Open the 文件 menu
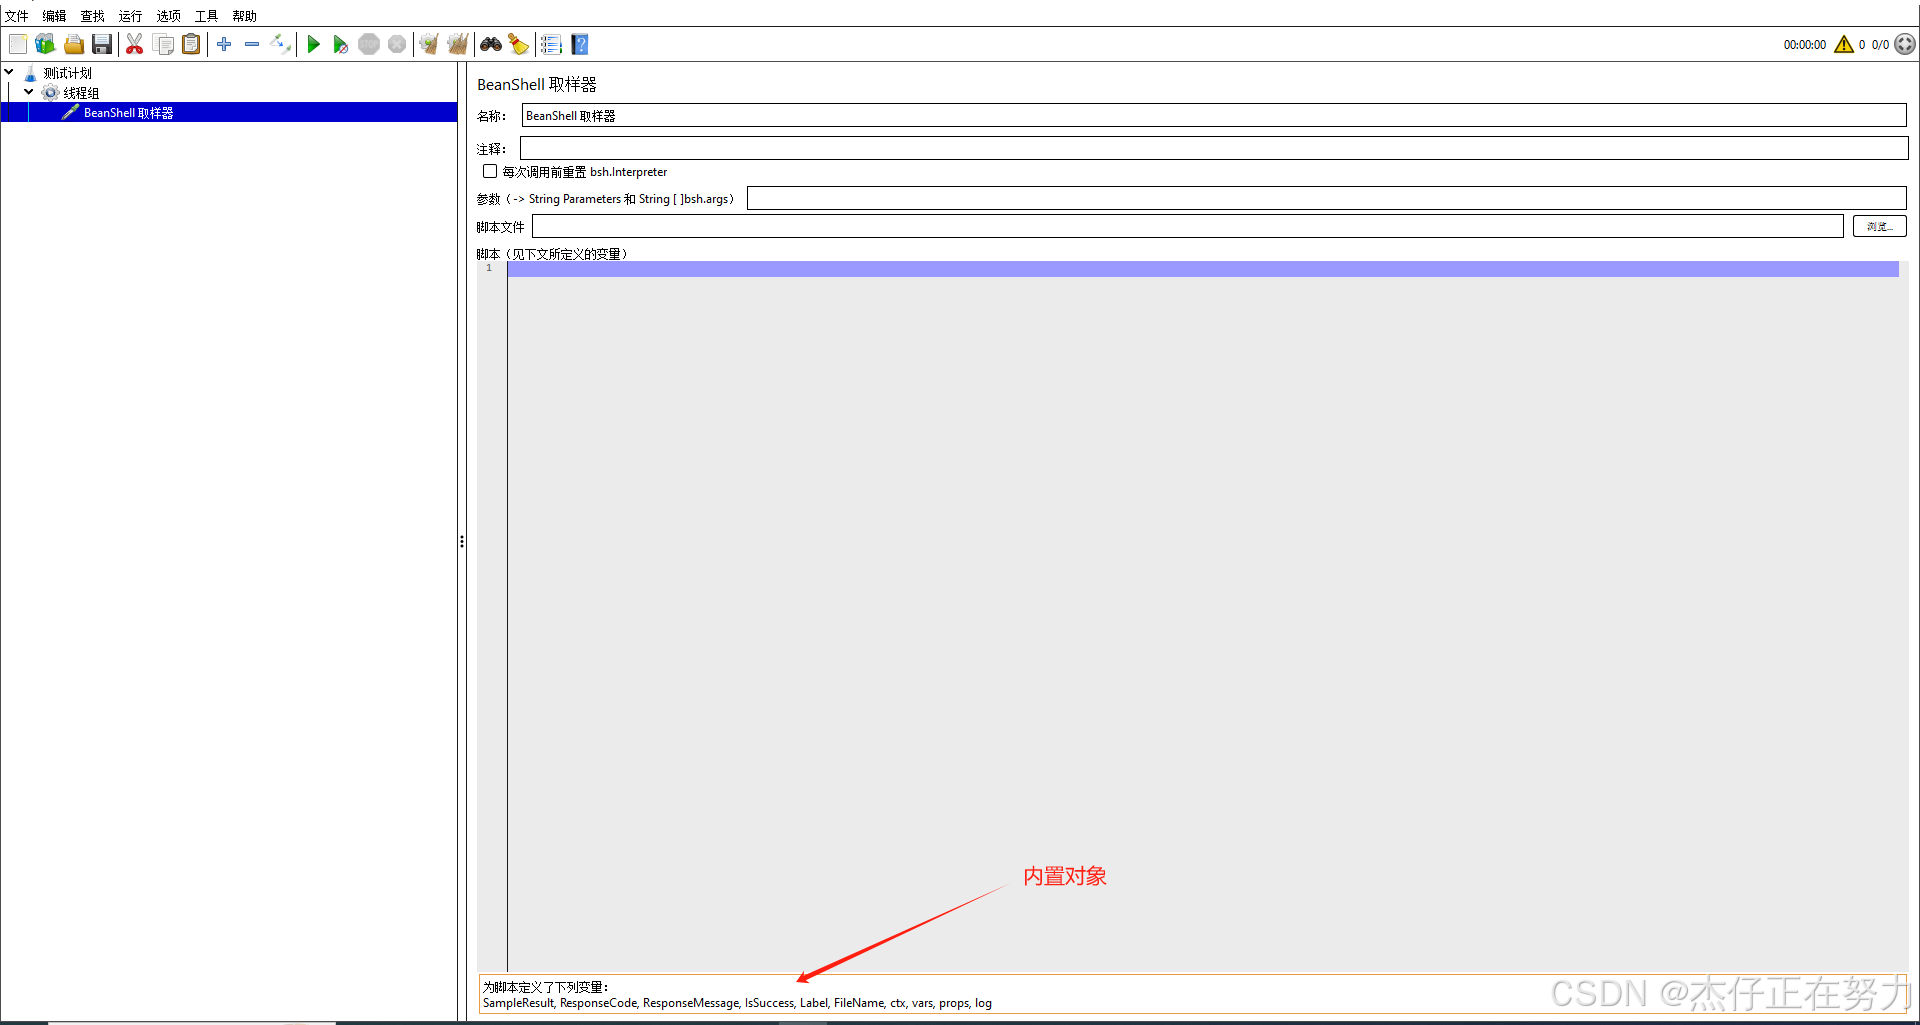This screenshot has width=1920, height=1025. click(17, 16)
